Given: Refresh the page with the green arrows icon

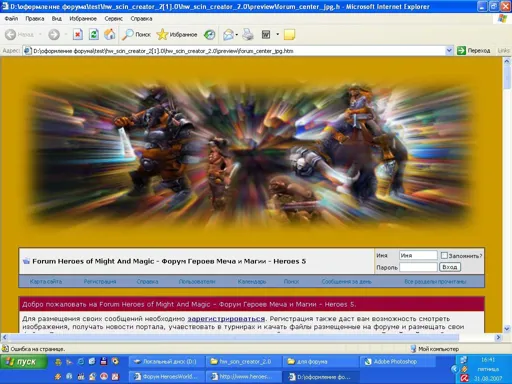Looking at the screenshot, I should pyautogui.click(x=94, y=34).
